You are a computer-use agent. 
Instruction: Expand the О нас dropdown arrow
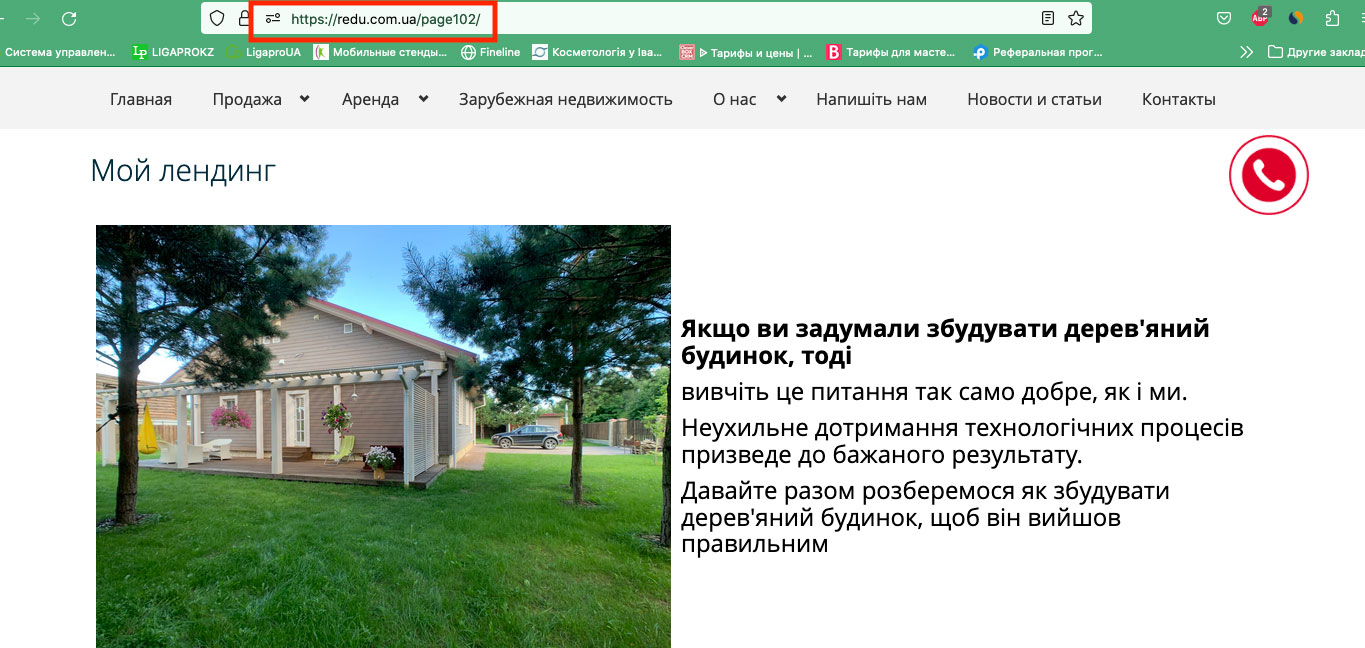tap(781, 98)
